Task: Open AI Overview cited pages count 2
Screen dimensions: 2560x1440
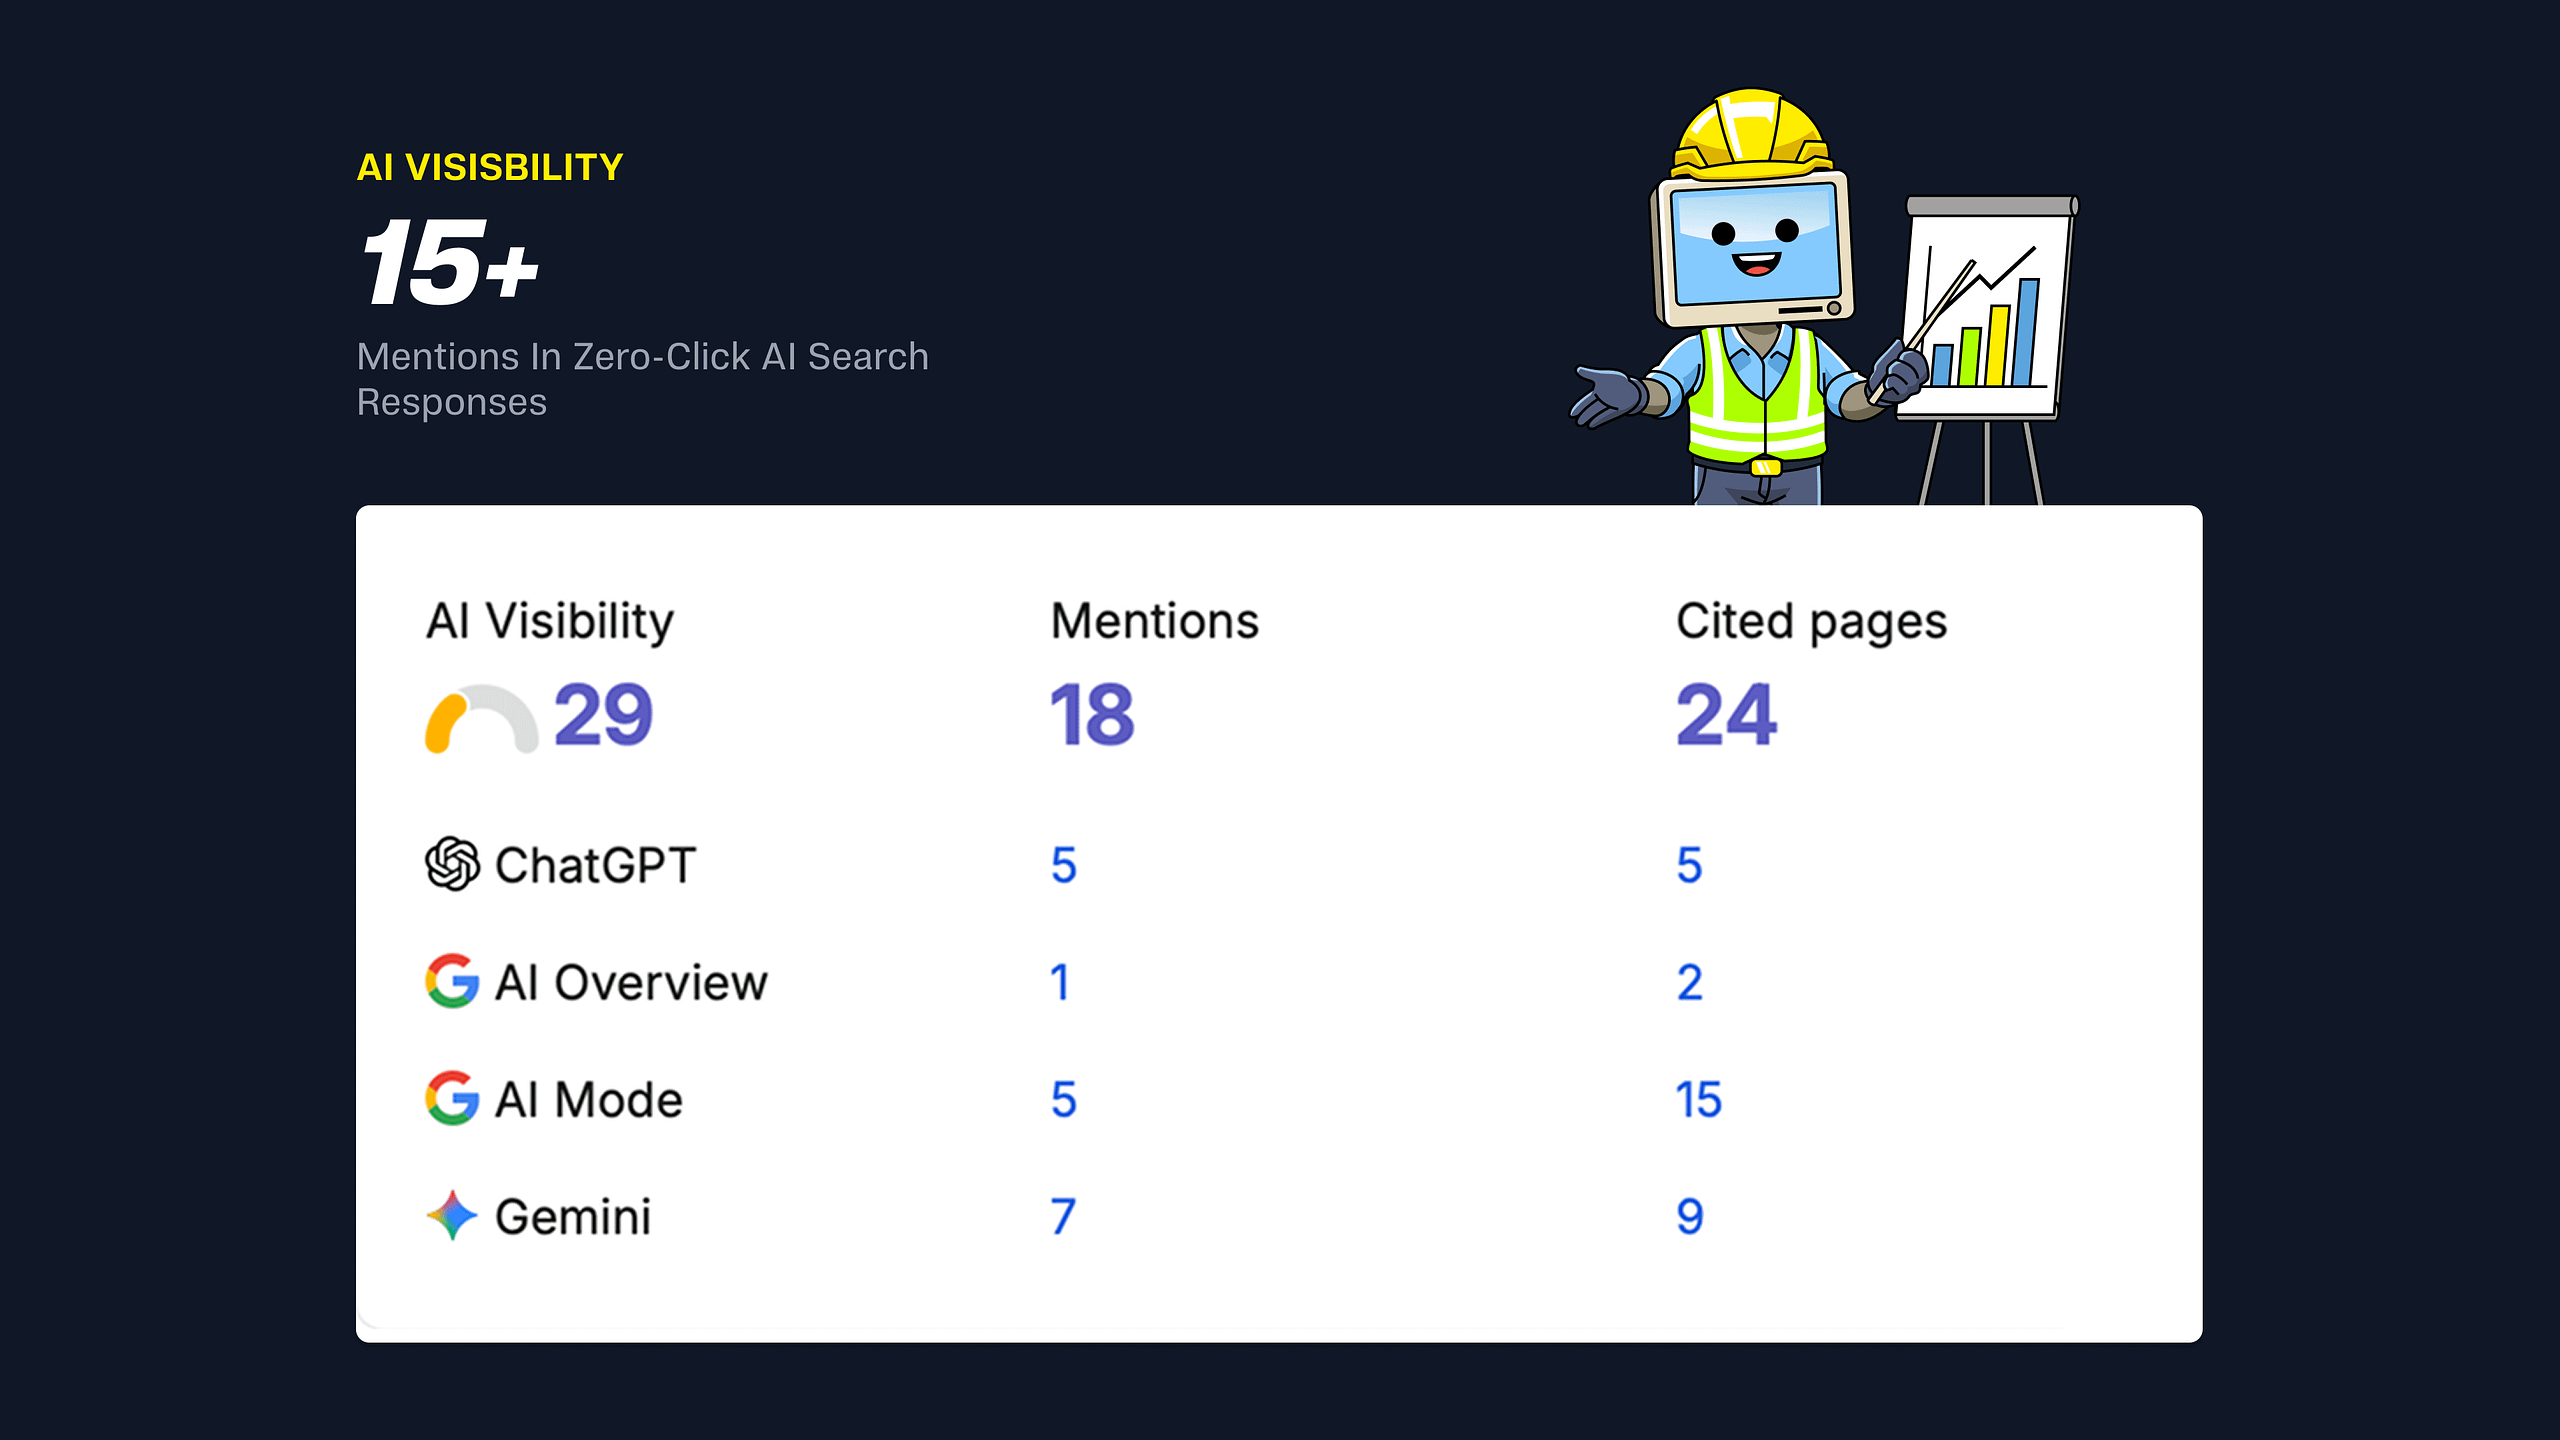Action: (1690, 982)
